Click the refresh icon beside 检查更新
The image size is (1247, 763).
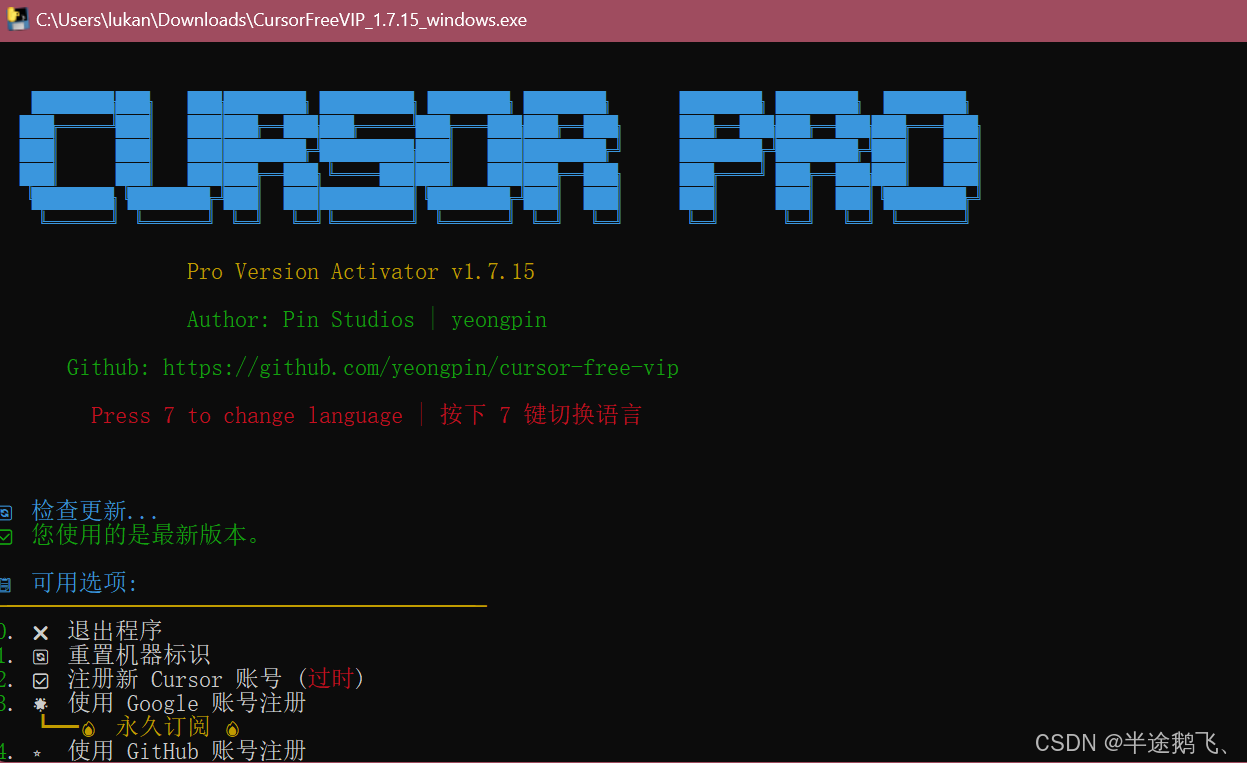[5, 513]
